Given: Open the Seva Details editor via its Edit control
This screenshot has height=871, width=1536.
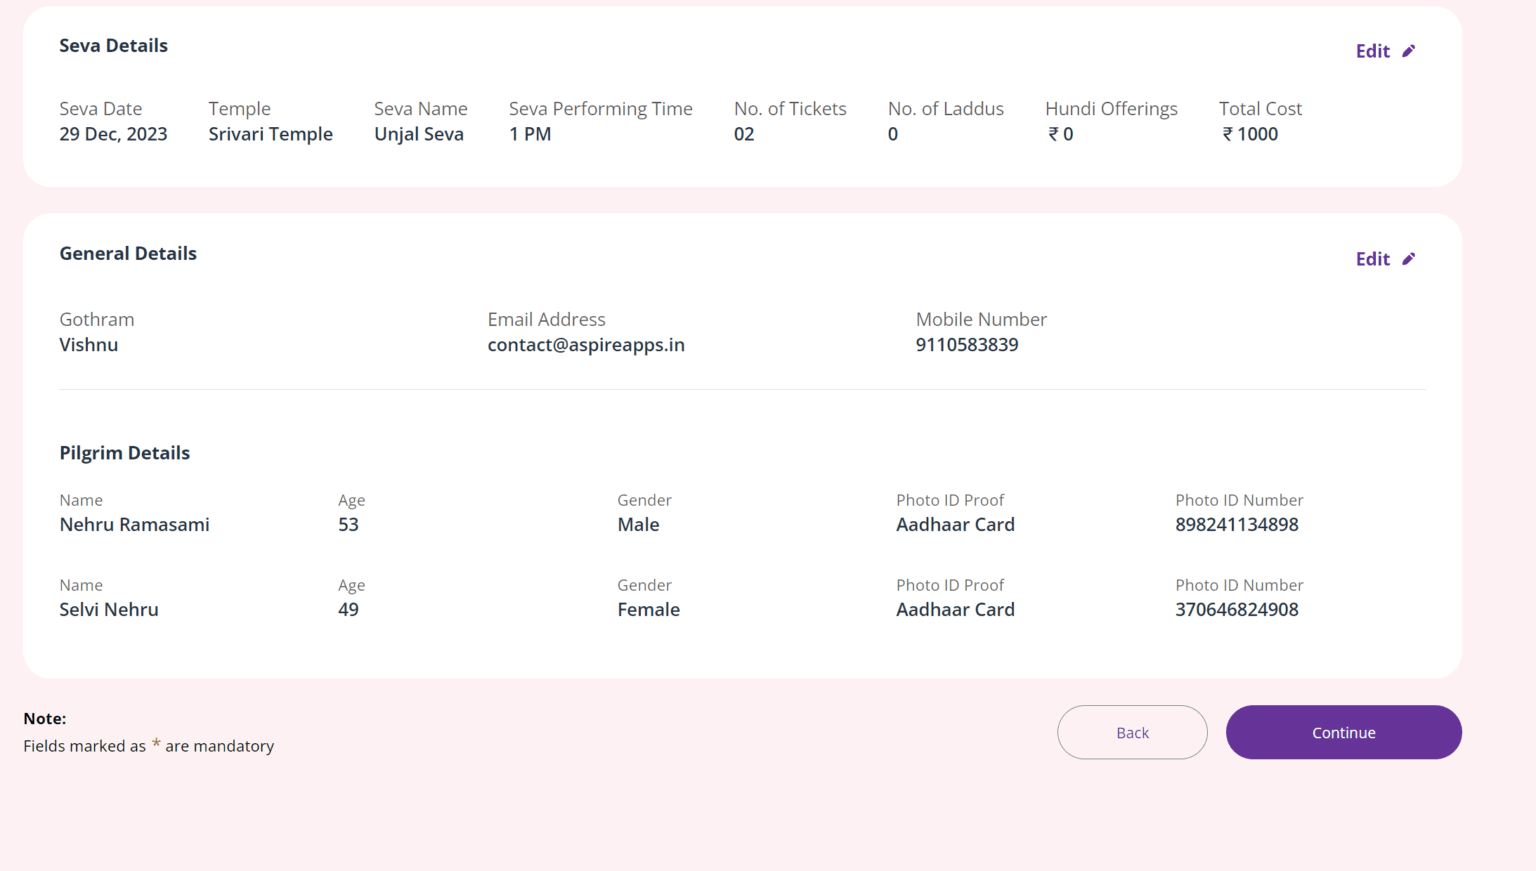Looking at the screenshot, I should tap(1372, 50).
